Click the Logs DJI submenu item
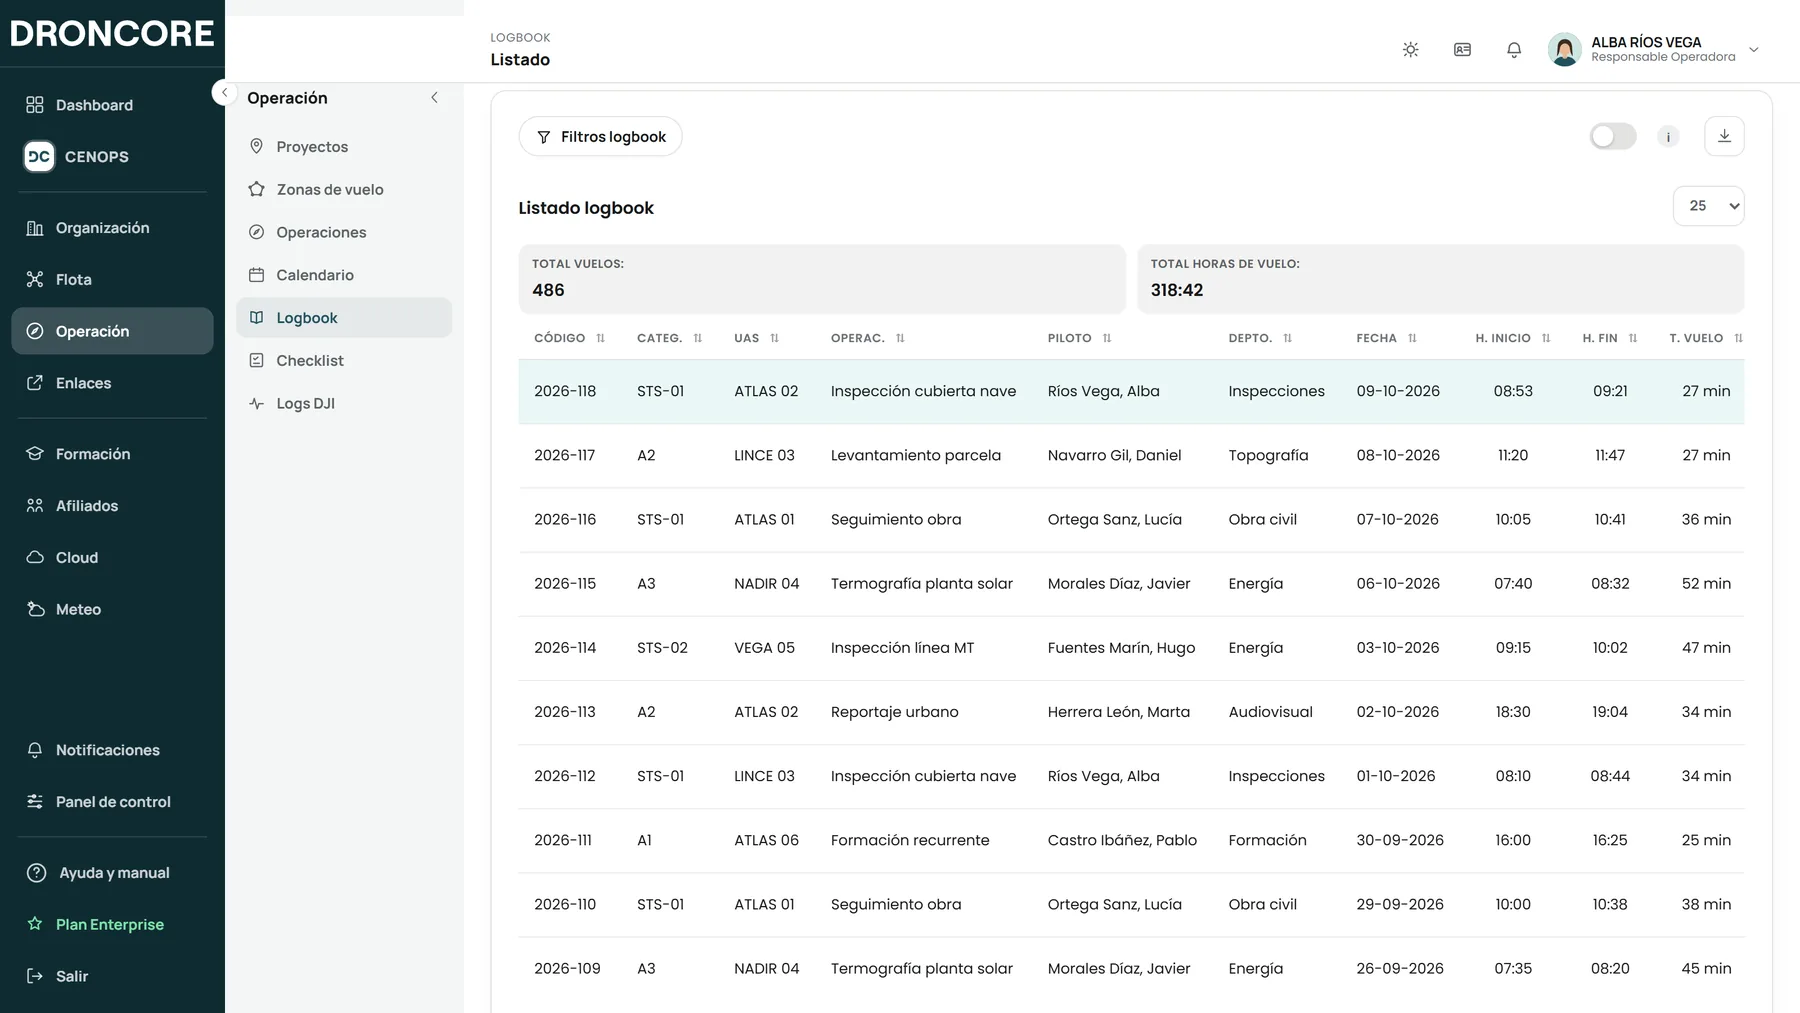The image size is (1800, 1013). (x=344, y=403)
